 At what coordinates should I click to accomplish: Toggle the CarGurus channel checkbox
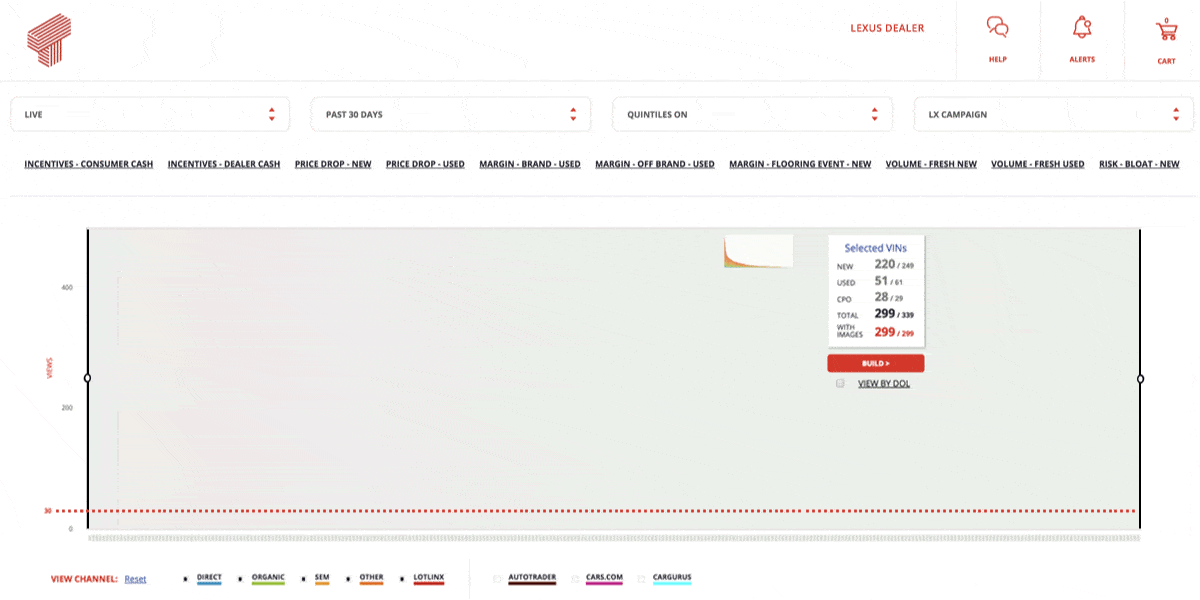[x=642, y=578]
